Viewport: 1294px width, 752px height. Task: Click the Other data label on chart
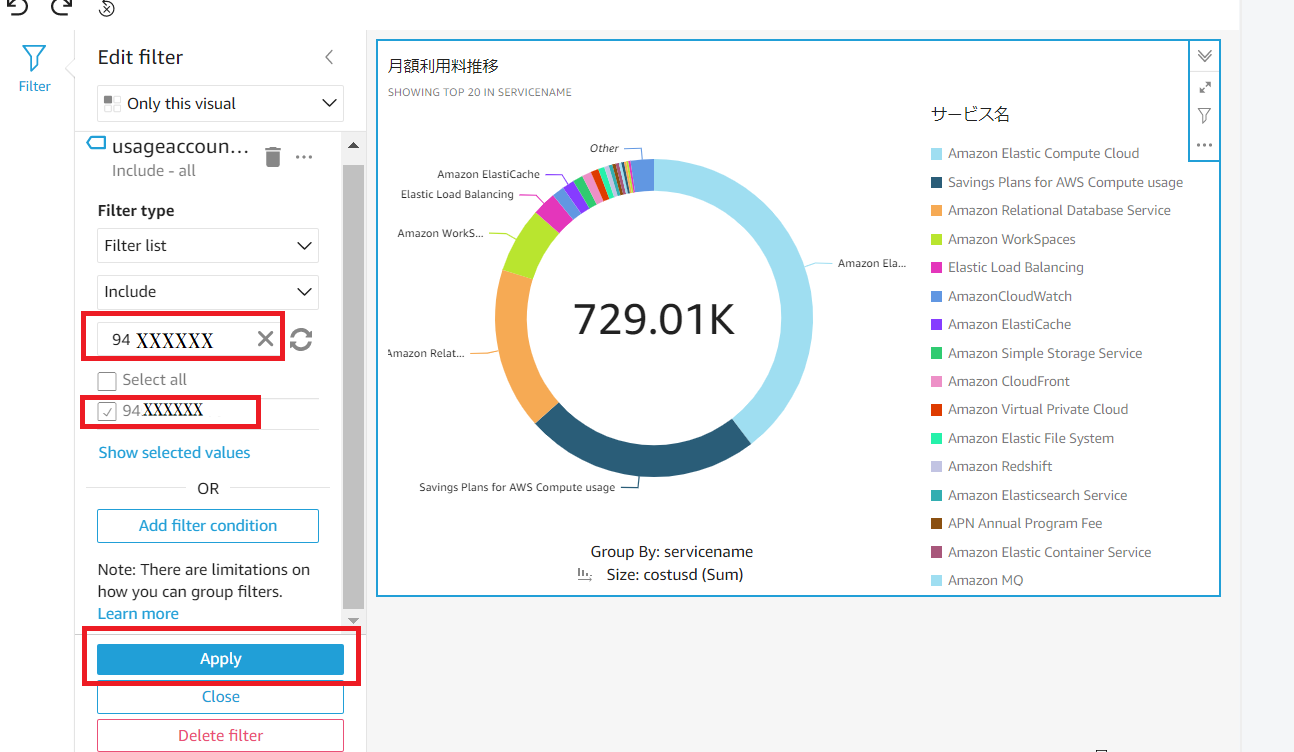coord(604,148)
